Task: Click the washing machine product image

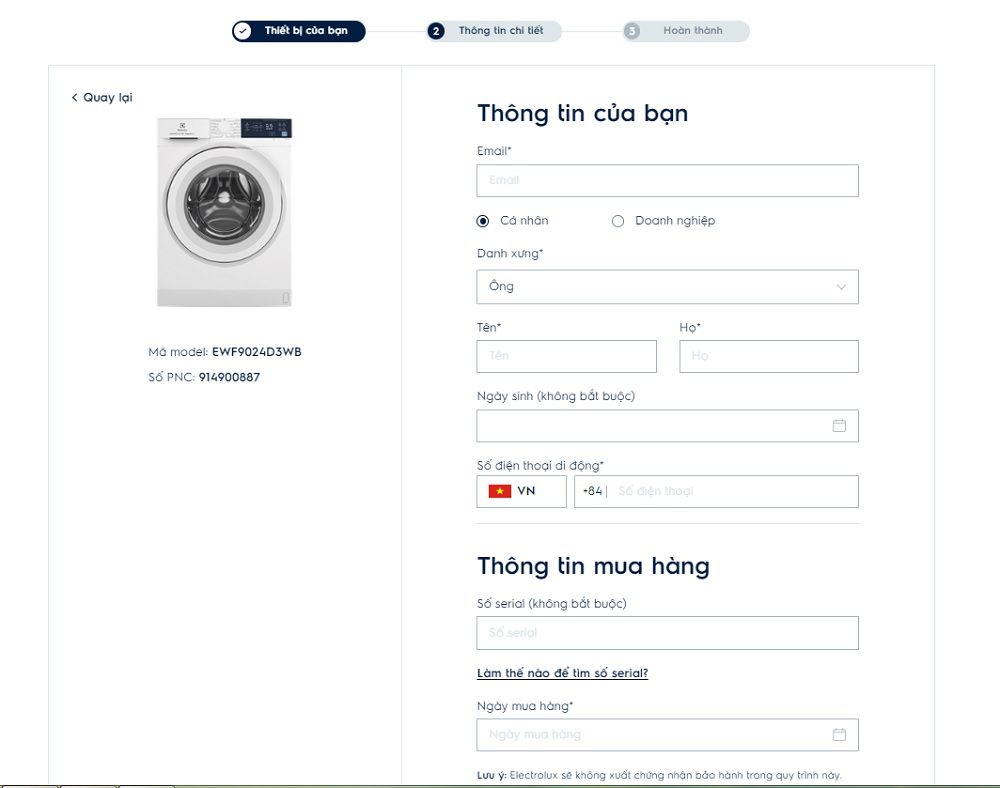Action: [224, 212]
